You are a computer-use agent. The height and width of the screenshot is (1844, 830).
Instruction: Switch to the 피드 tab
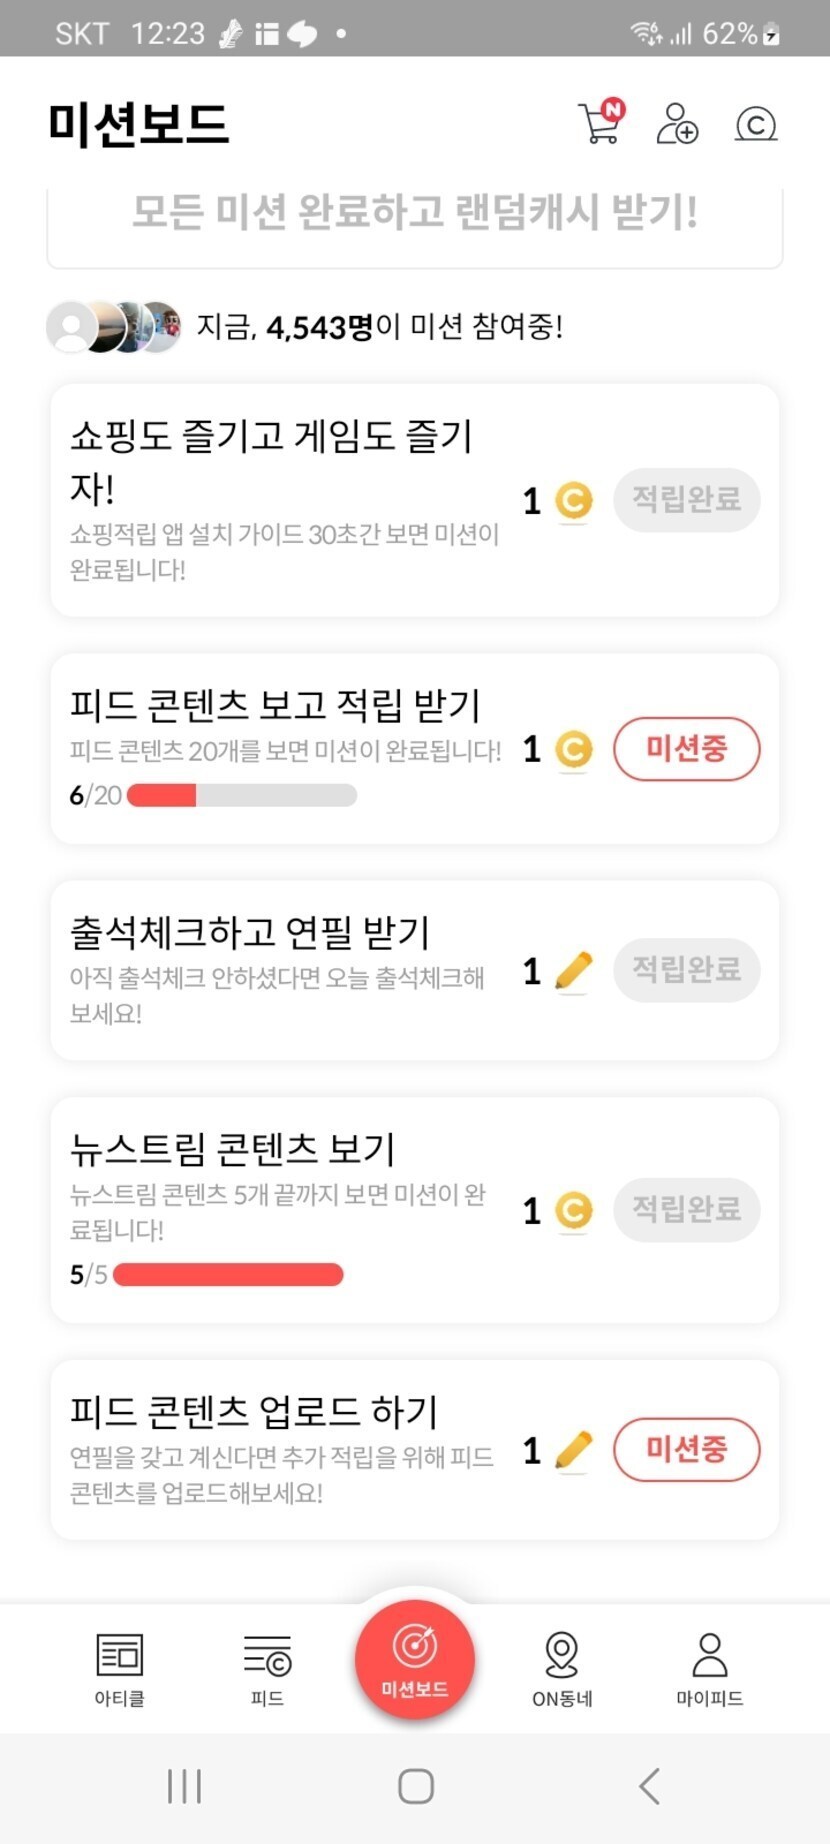(267, 1668)
